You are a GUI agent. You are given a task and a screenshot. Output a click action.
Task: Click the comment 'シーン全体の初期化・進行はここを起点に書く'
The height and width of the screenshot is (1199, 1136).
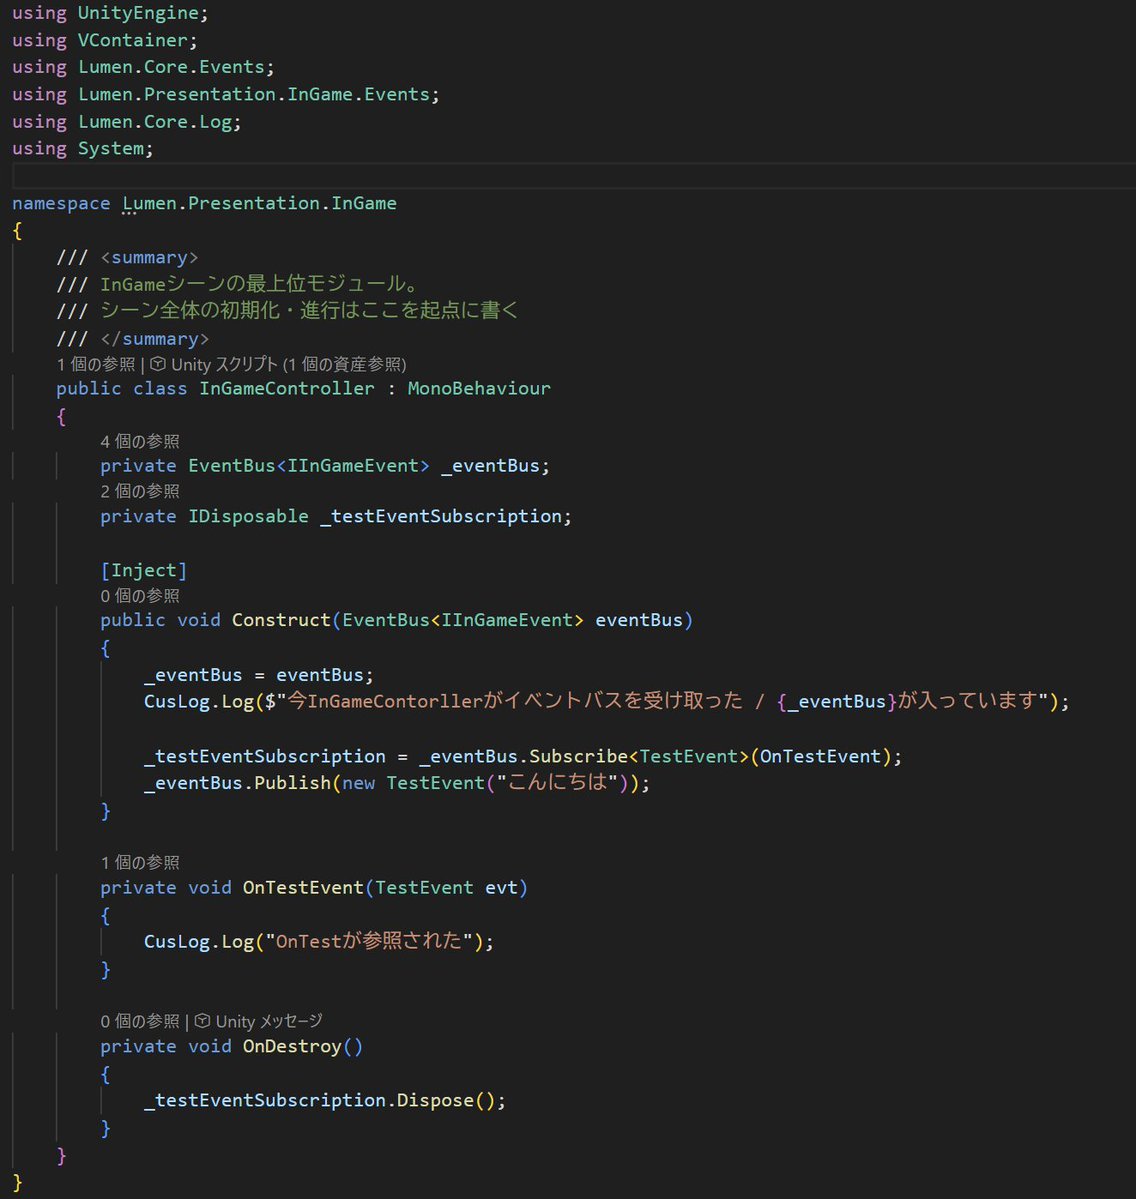coord(310,310)
